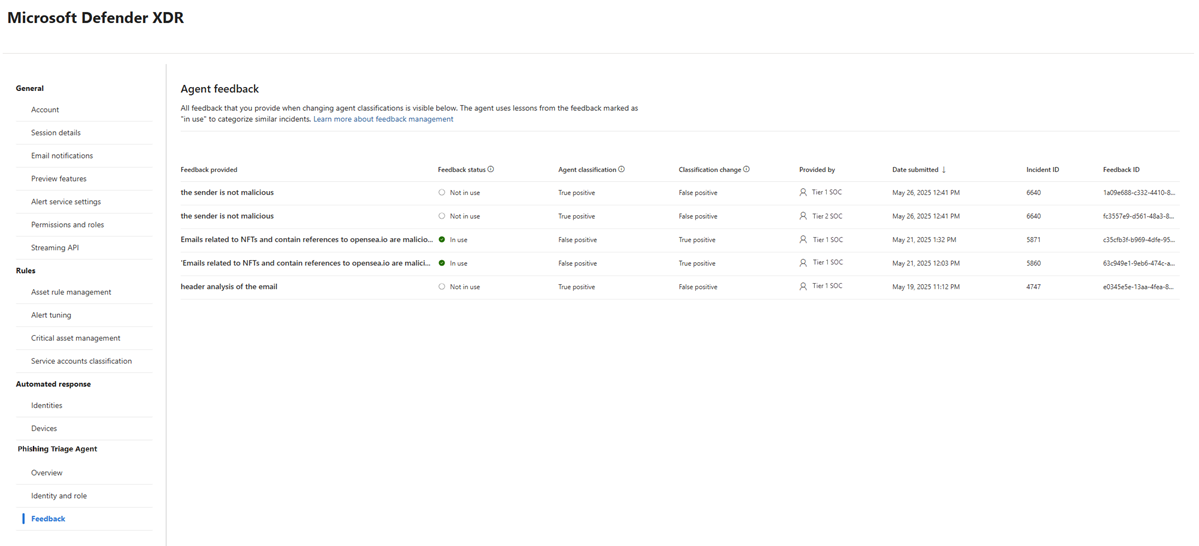
Task: Click green In use status icon for incident 5860
Action: pyautogui.click(x=441, y=262)
